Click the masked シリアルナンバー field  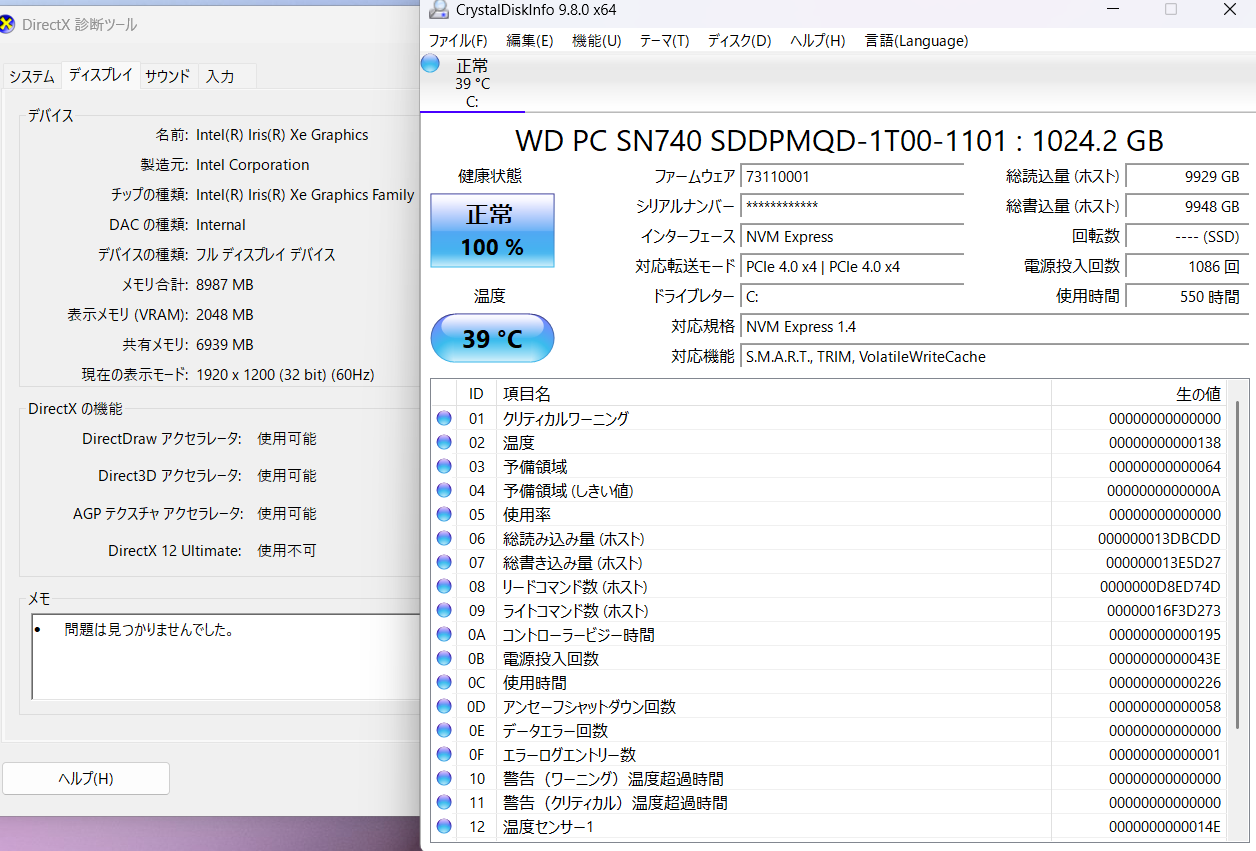click(x=852, y=207)
